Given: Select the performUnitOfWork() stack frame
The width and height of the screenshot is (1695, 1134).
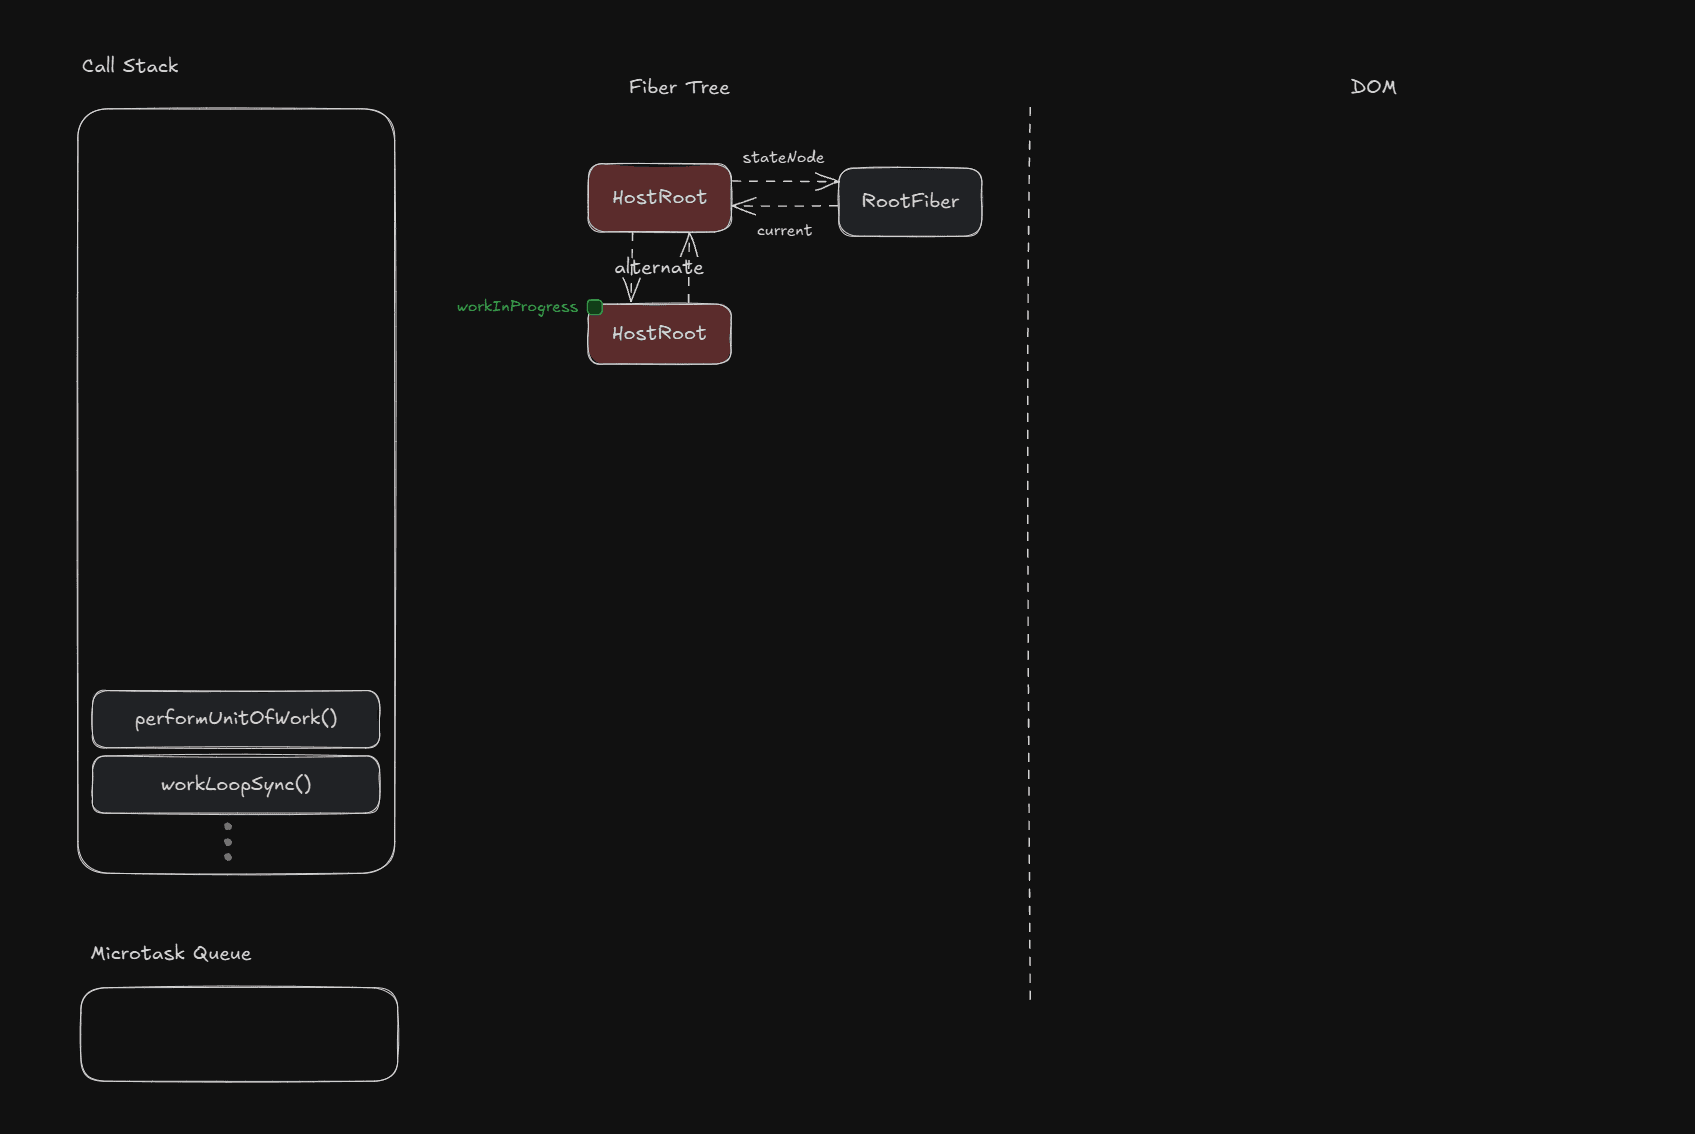Looking at the screenshot, I should [236, 719].
